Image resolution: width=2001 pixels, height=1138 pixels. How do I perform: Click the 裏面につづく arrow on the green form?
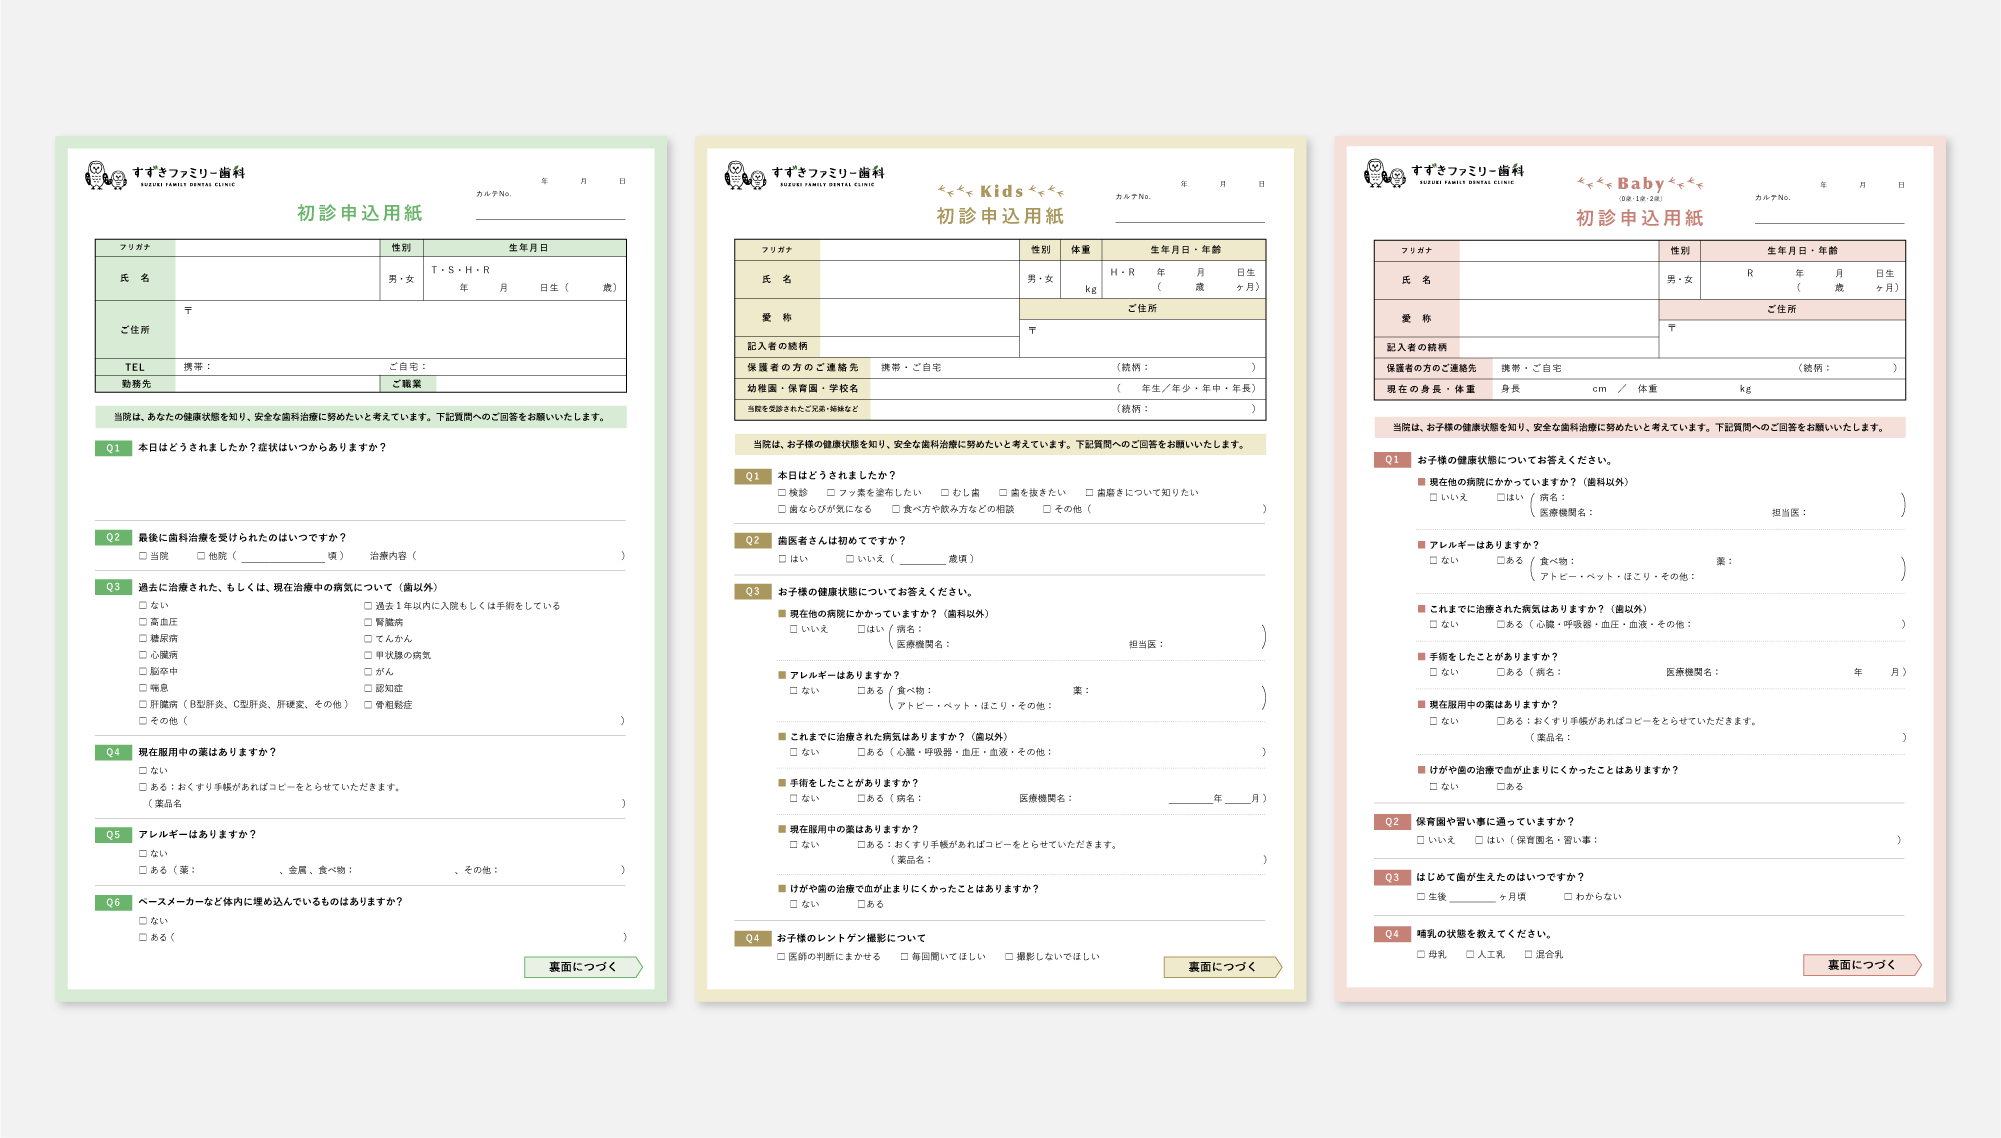583,967
